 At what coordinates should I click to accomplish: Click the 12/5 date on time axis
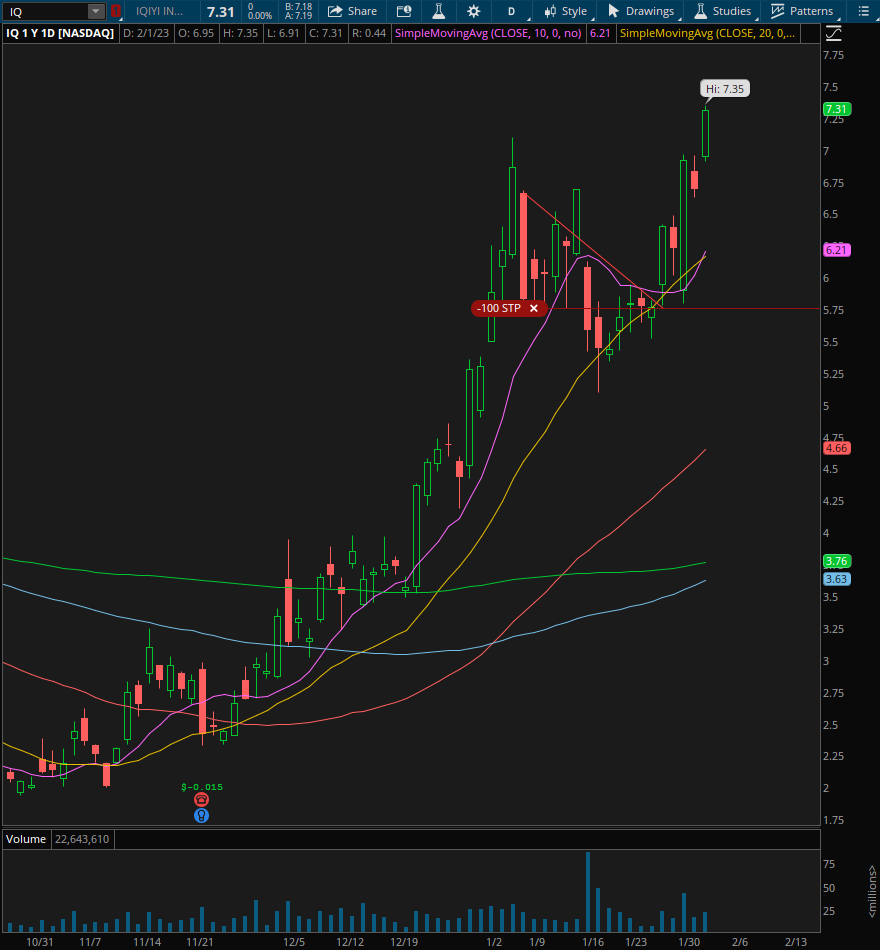tap(293, 942)
